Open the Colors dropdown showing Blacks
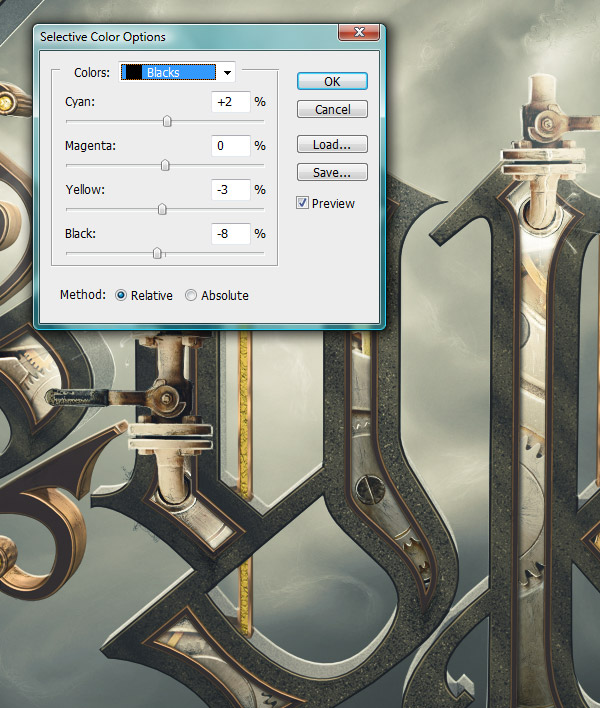Image resolution: width=600 pixels, height=708 pixels. [177, 72]
